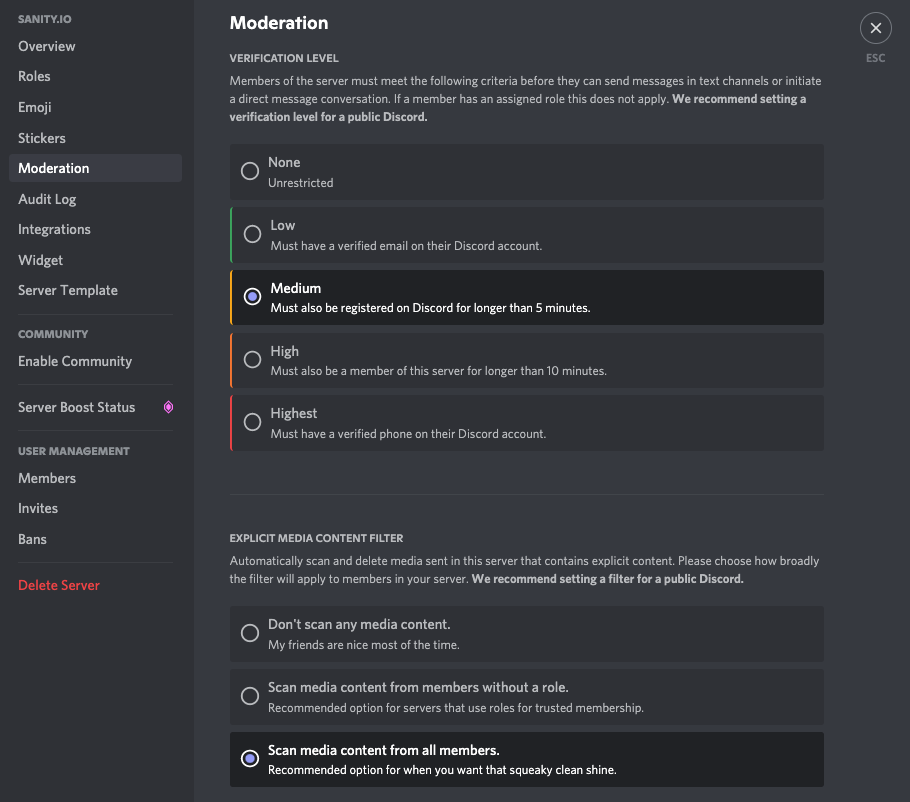Open the Overview settings page

(46, 45)
